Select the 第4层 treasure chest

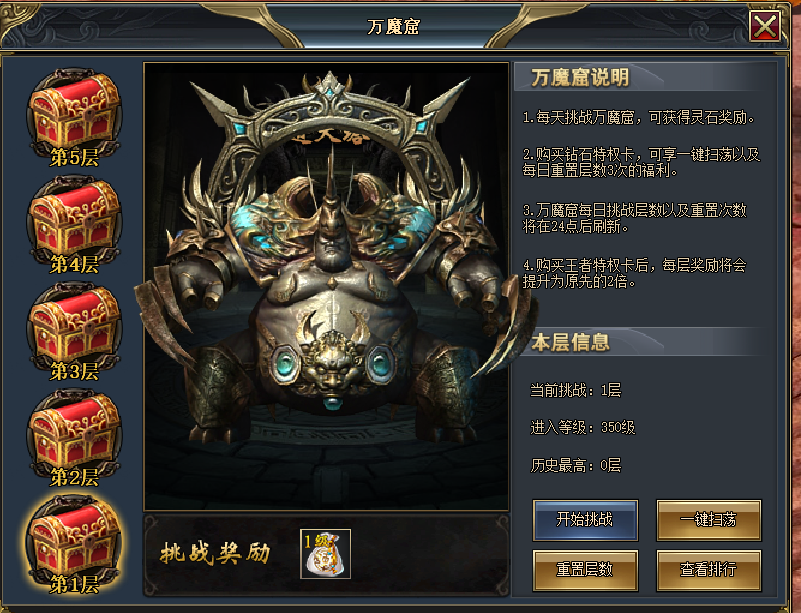75,225
